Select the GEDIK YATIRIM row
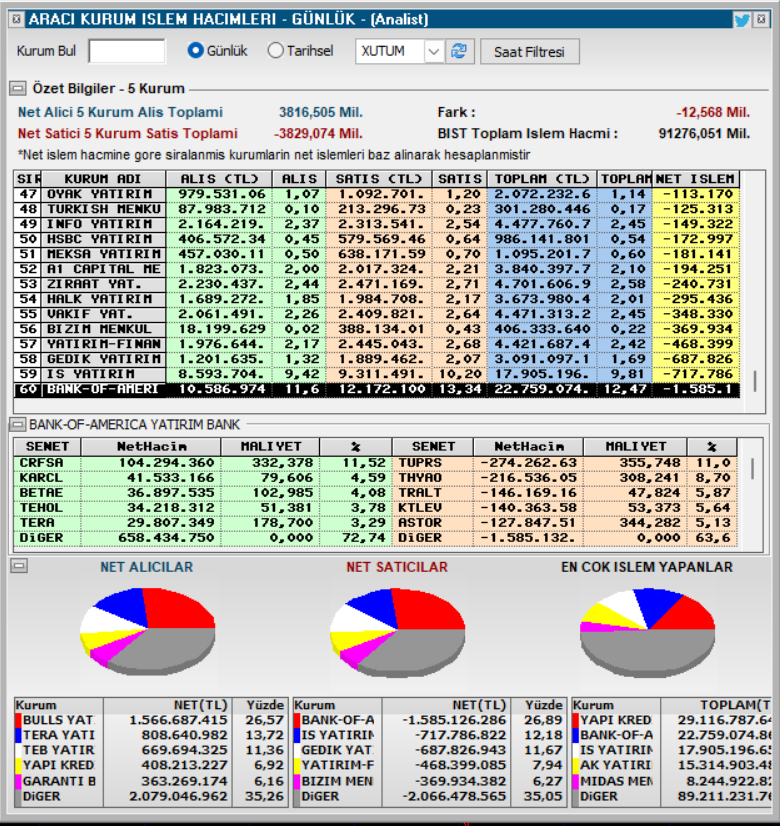The height and width of the screenshot is (826, 780). point(377,359)
